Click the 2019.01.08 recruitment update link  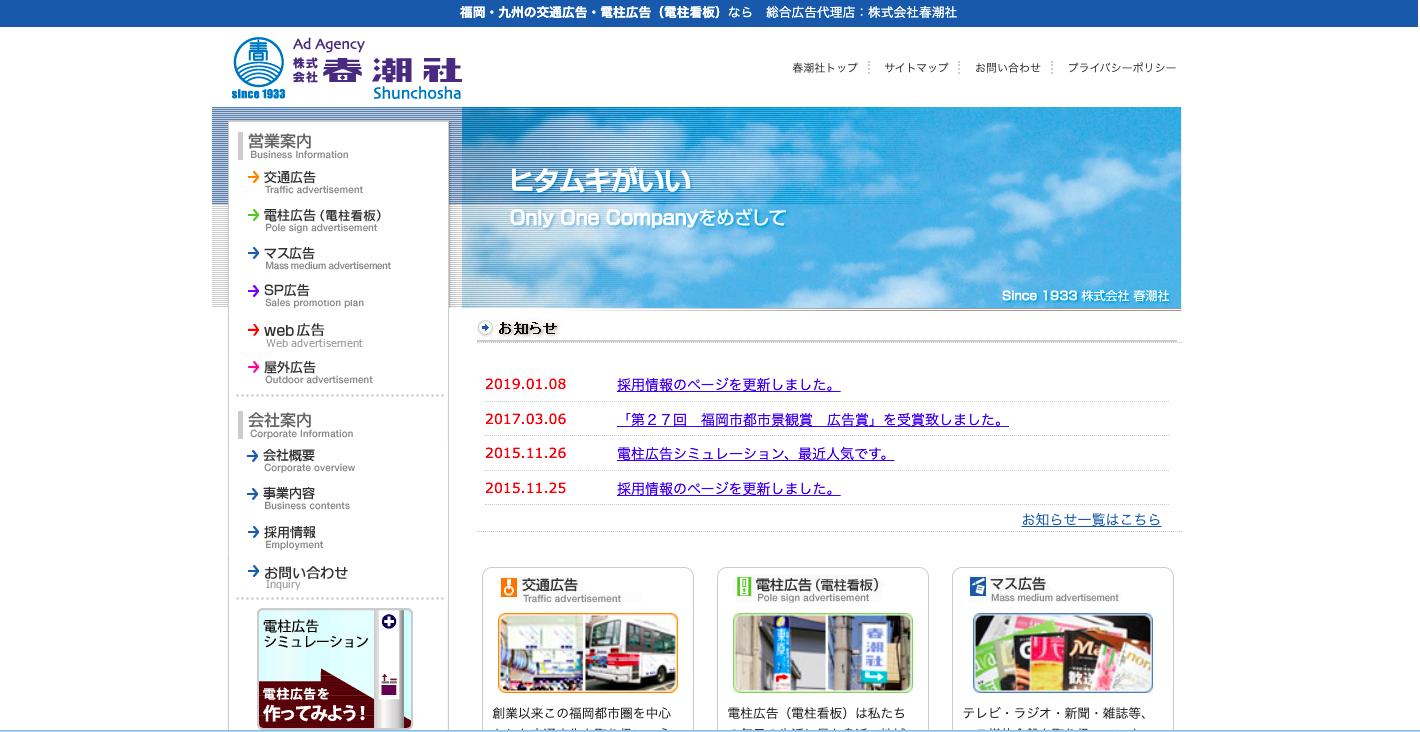point(728,385)
